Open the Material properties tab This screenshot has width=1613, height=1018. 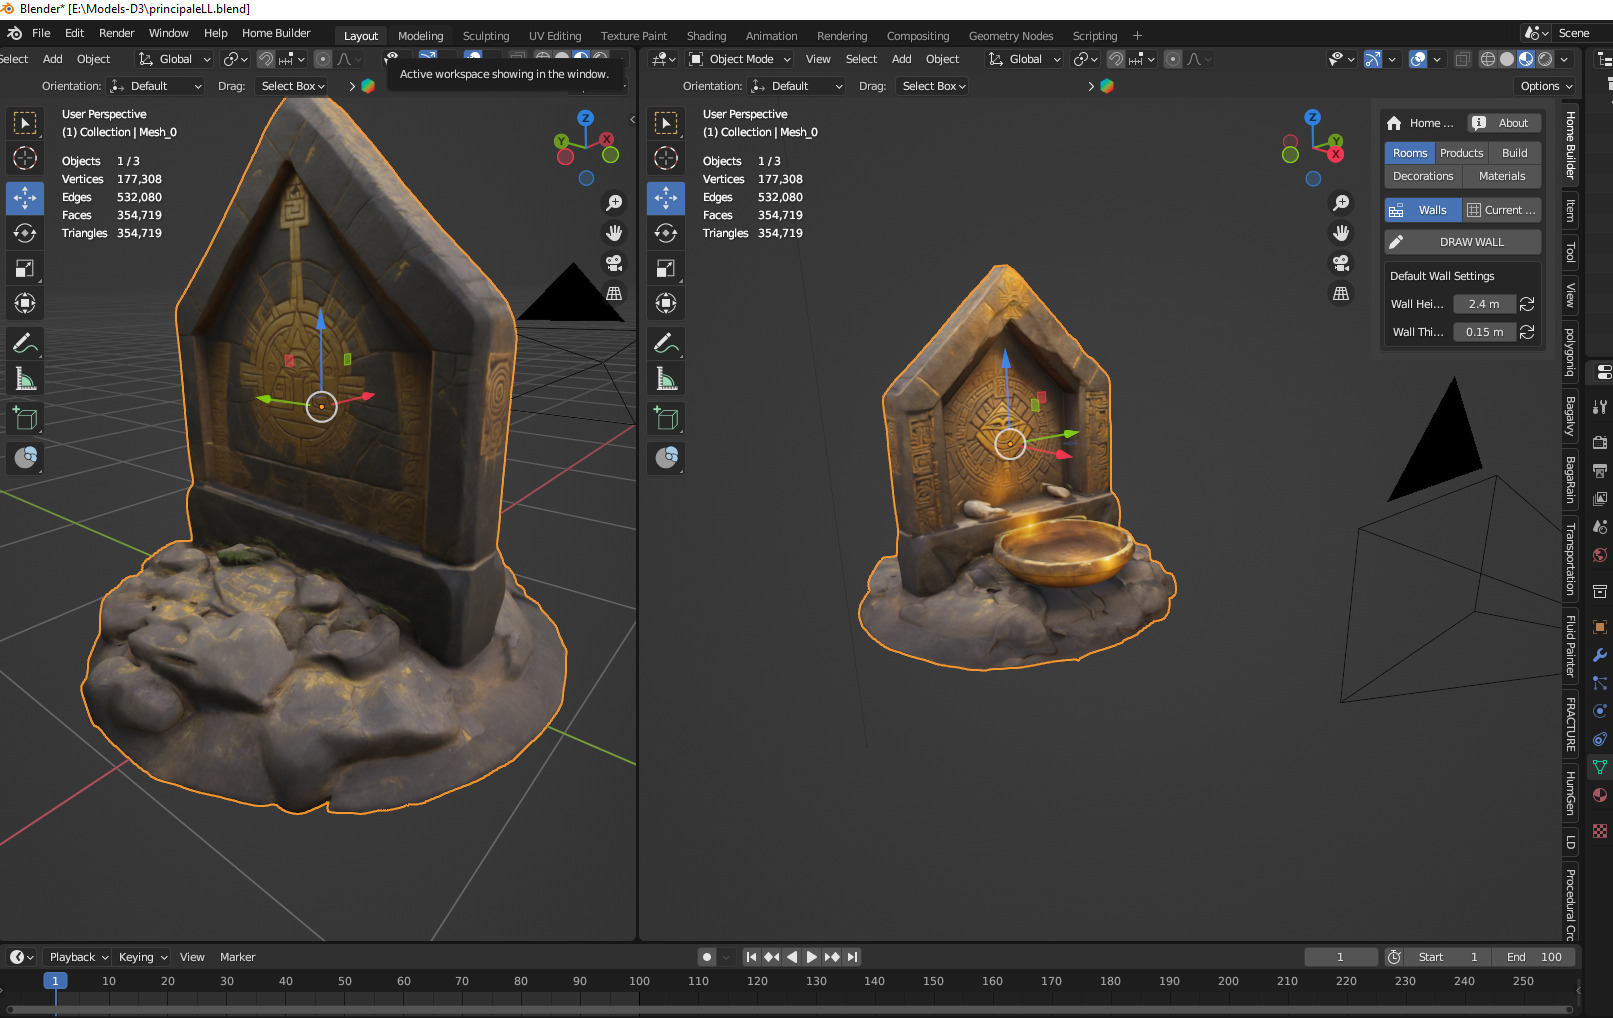(1600, 795)
